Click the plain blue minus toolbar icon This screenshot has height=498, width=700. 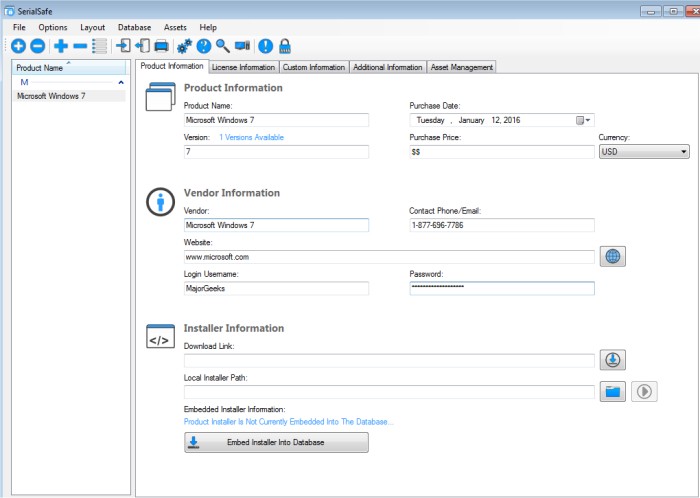point(80,46)
